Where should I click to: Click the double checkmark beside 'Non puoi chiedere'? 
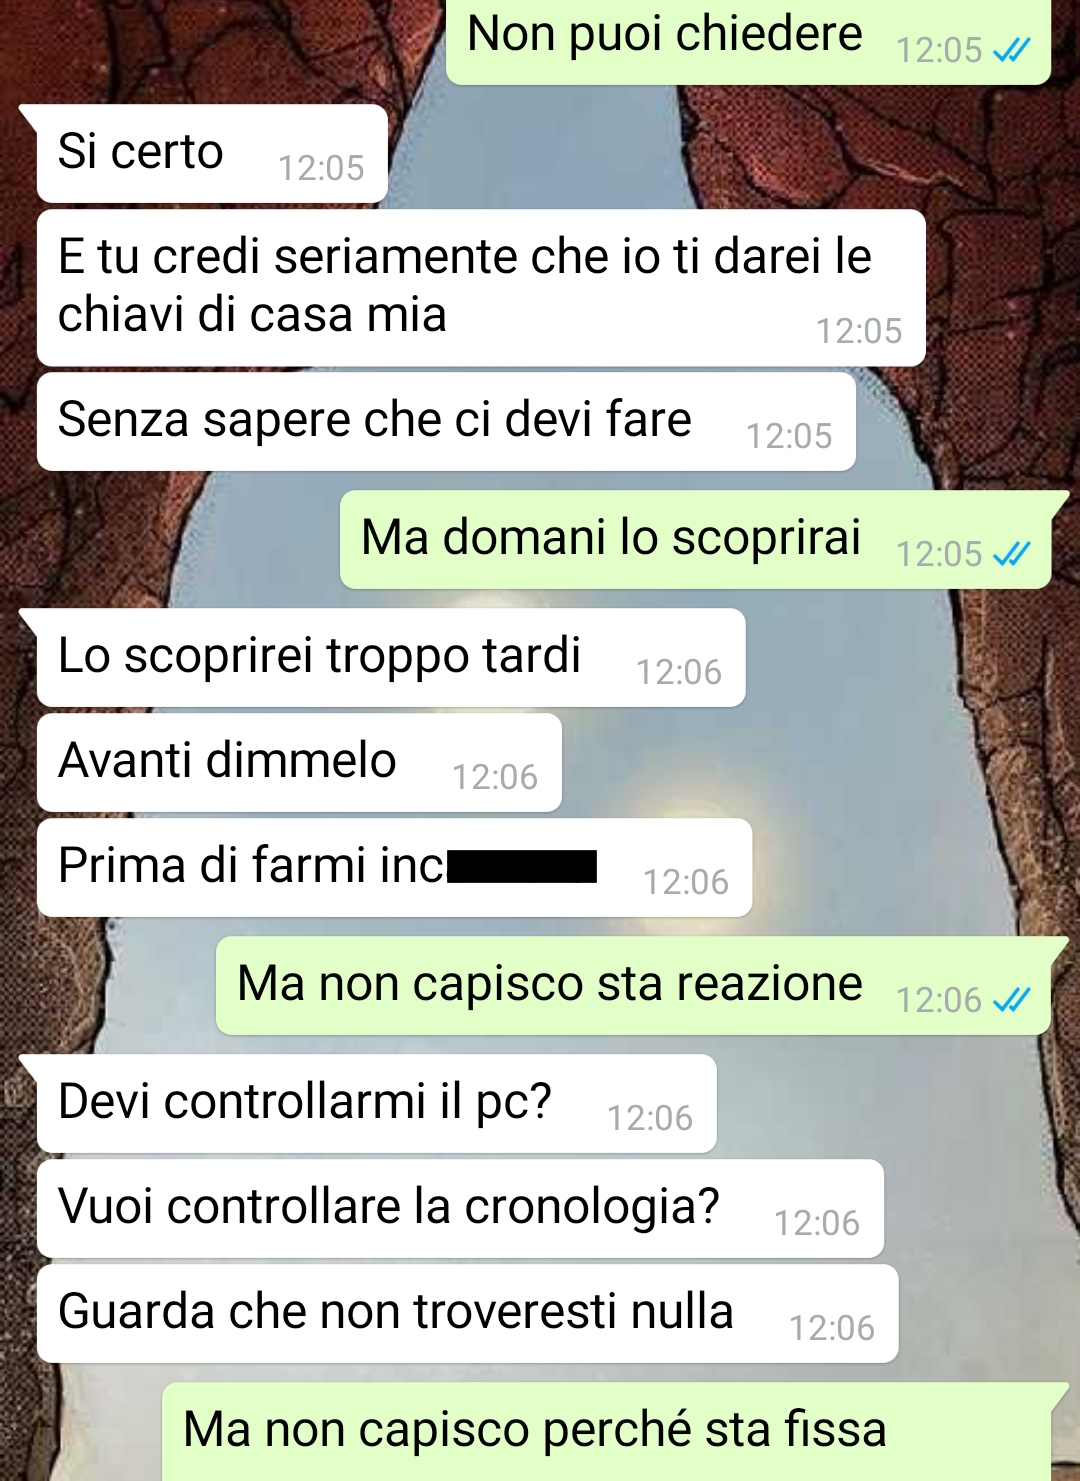point(1012,50)
